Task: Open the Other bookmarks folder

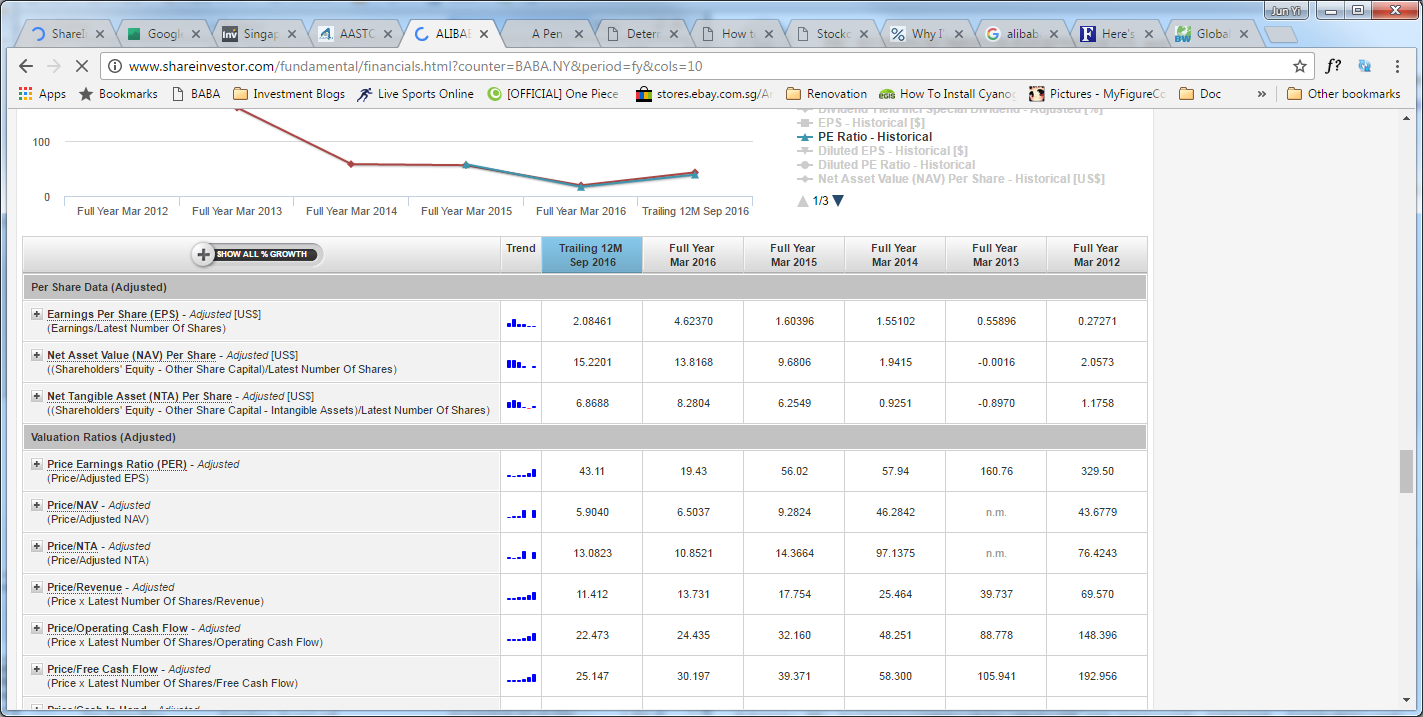Action: click(1343, 94)
